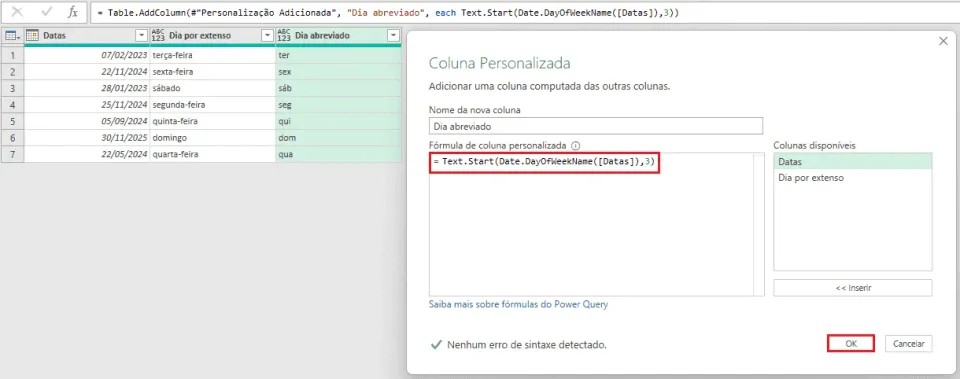The image size is (960, 379).
Task: Click the cell ter
Action: click(339, 56)
